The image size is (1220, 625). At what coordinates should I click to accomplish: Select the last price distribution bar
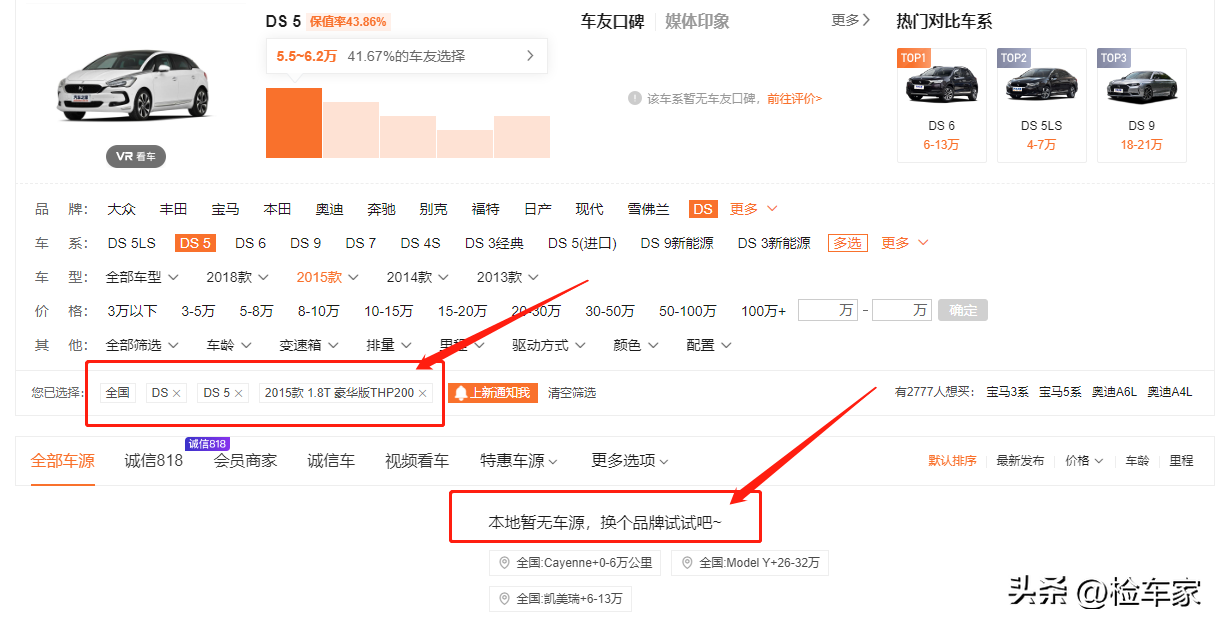point(522,137)
